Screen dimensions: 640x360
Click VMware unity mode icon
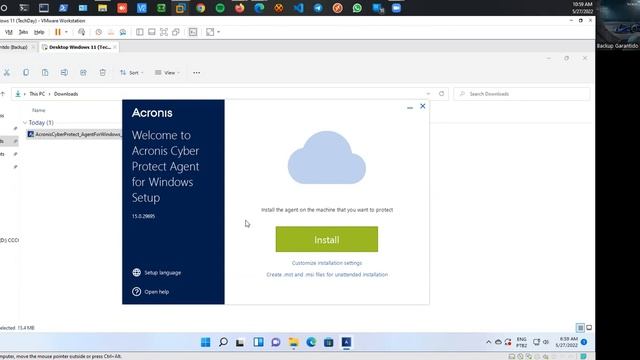(176, 32)
